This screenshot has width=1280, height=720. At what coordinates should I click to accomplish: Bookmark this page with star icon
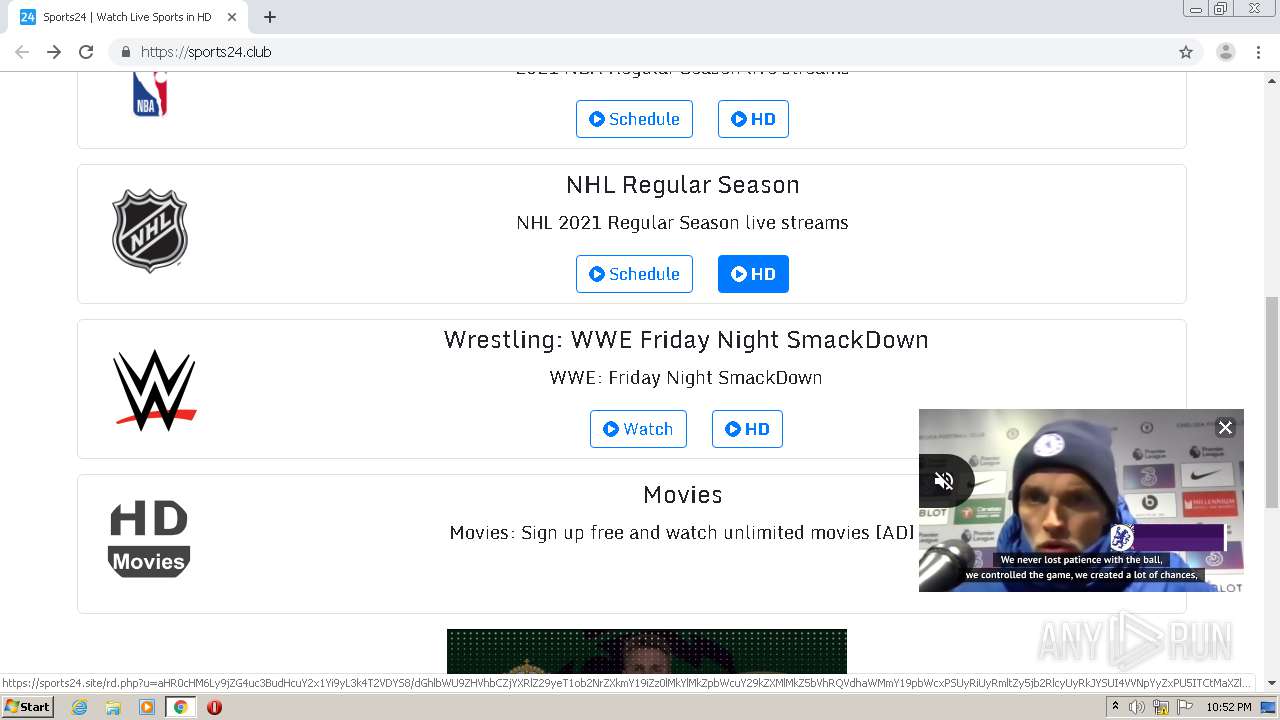click(x=1186, y=52)
